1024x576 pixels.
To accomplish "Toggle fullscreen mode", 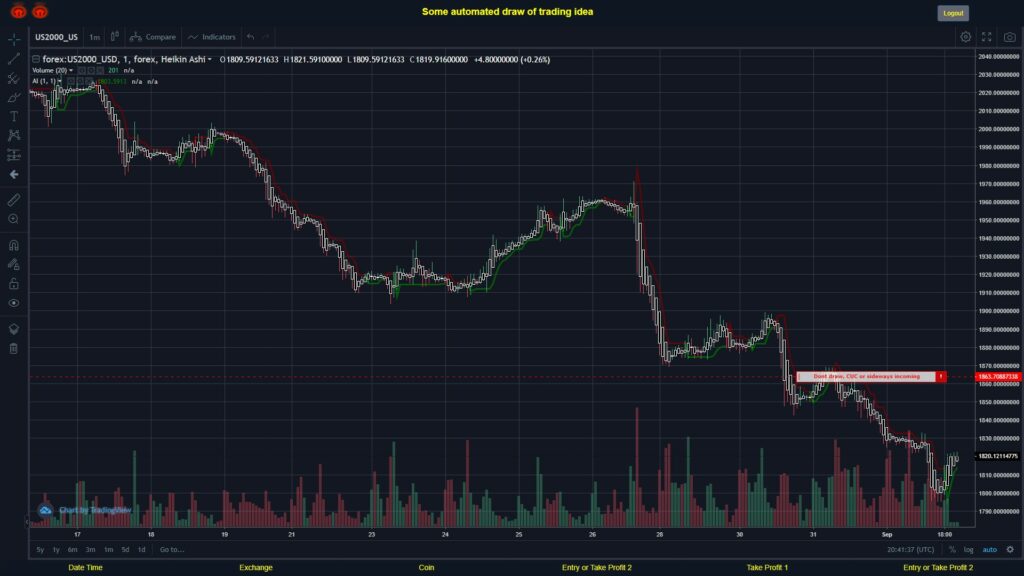I will (987, 37).
